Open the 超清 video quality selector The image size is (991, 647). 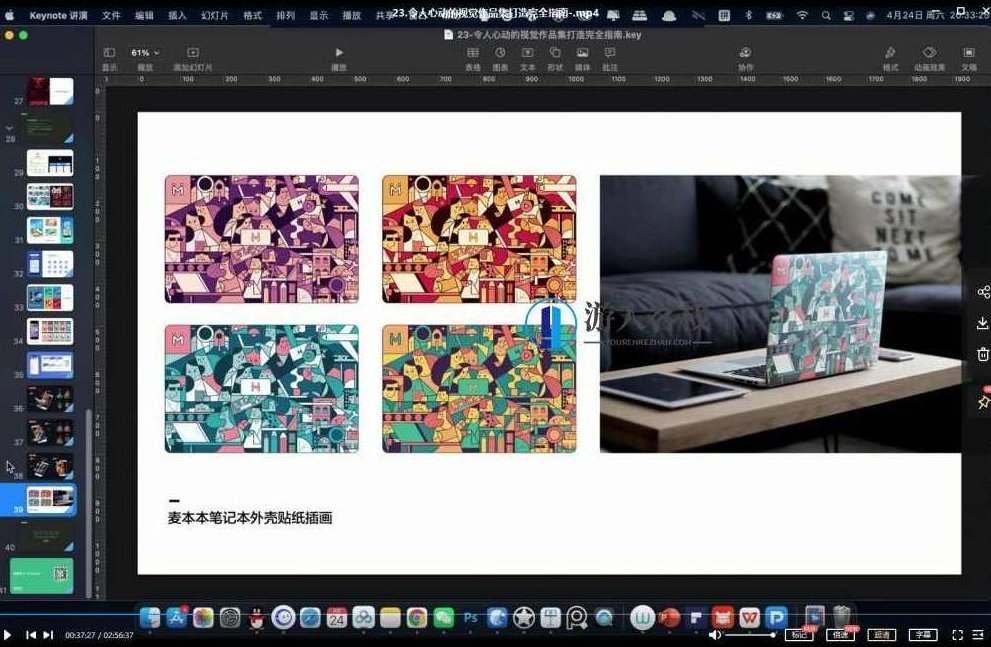click(883, 633)
